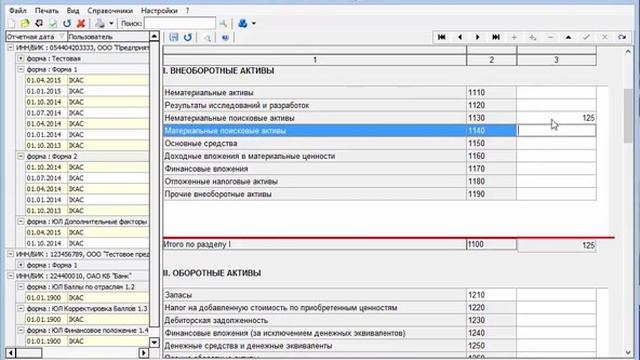Click the append record plus-with-arrow button
The image size is (640, 360).
pyautogui.click(x=532, y=37)
